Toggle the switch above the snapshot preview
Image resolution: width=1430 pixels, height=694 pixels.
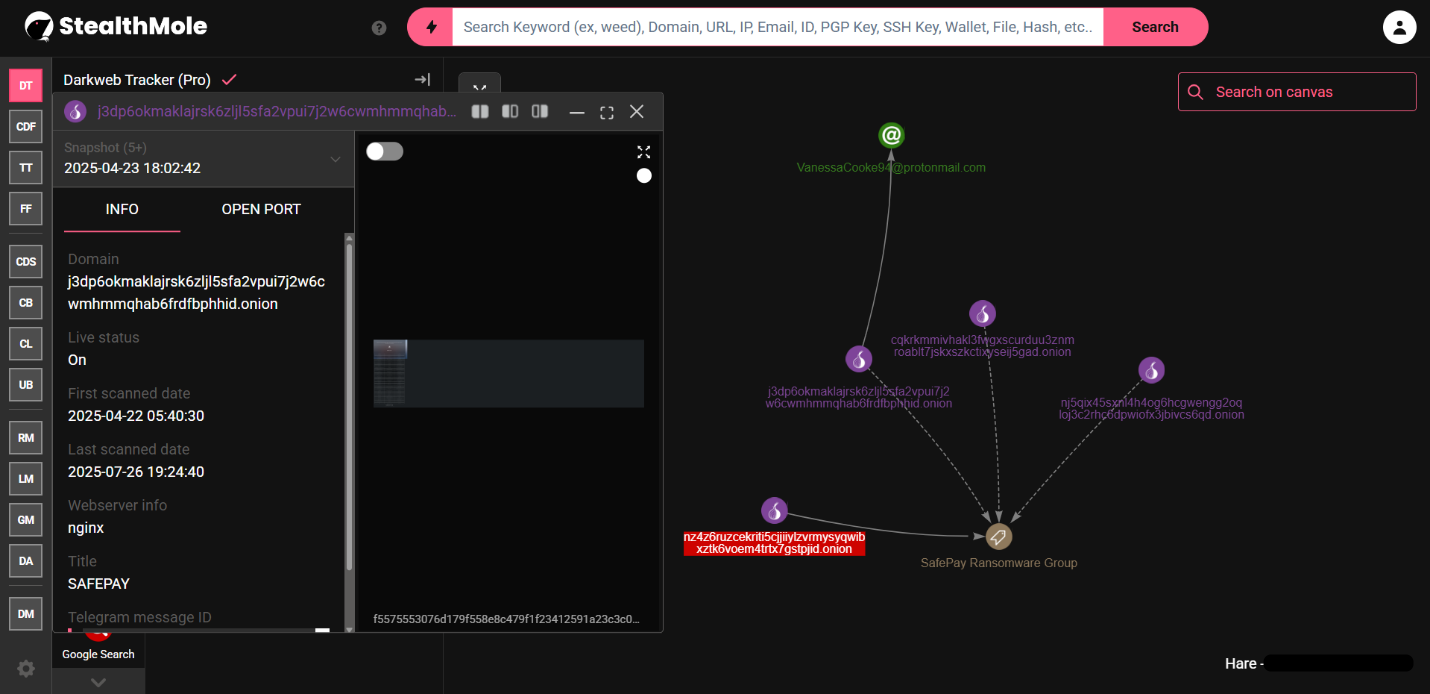click(x=385, y=151)
